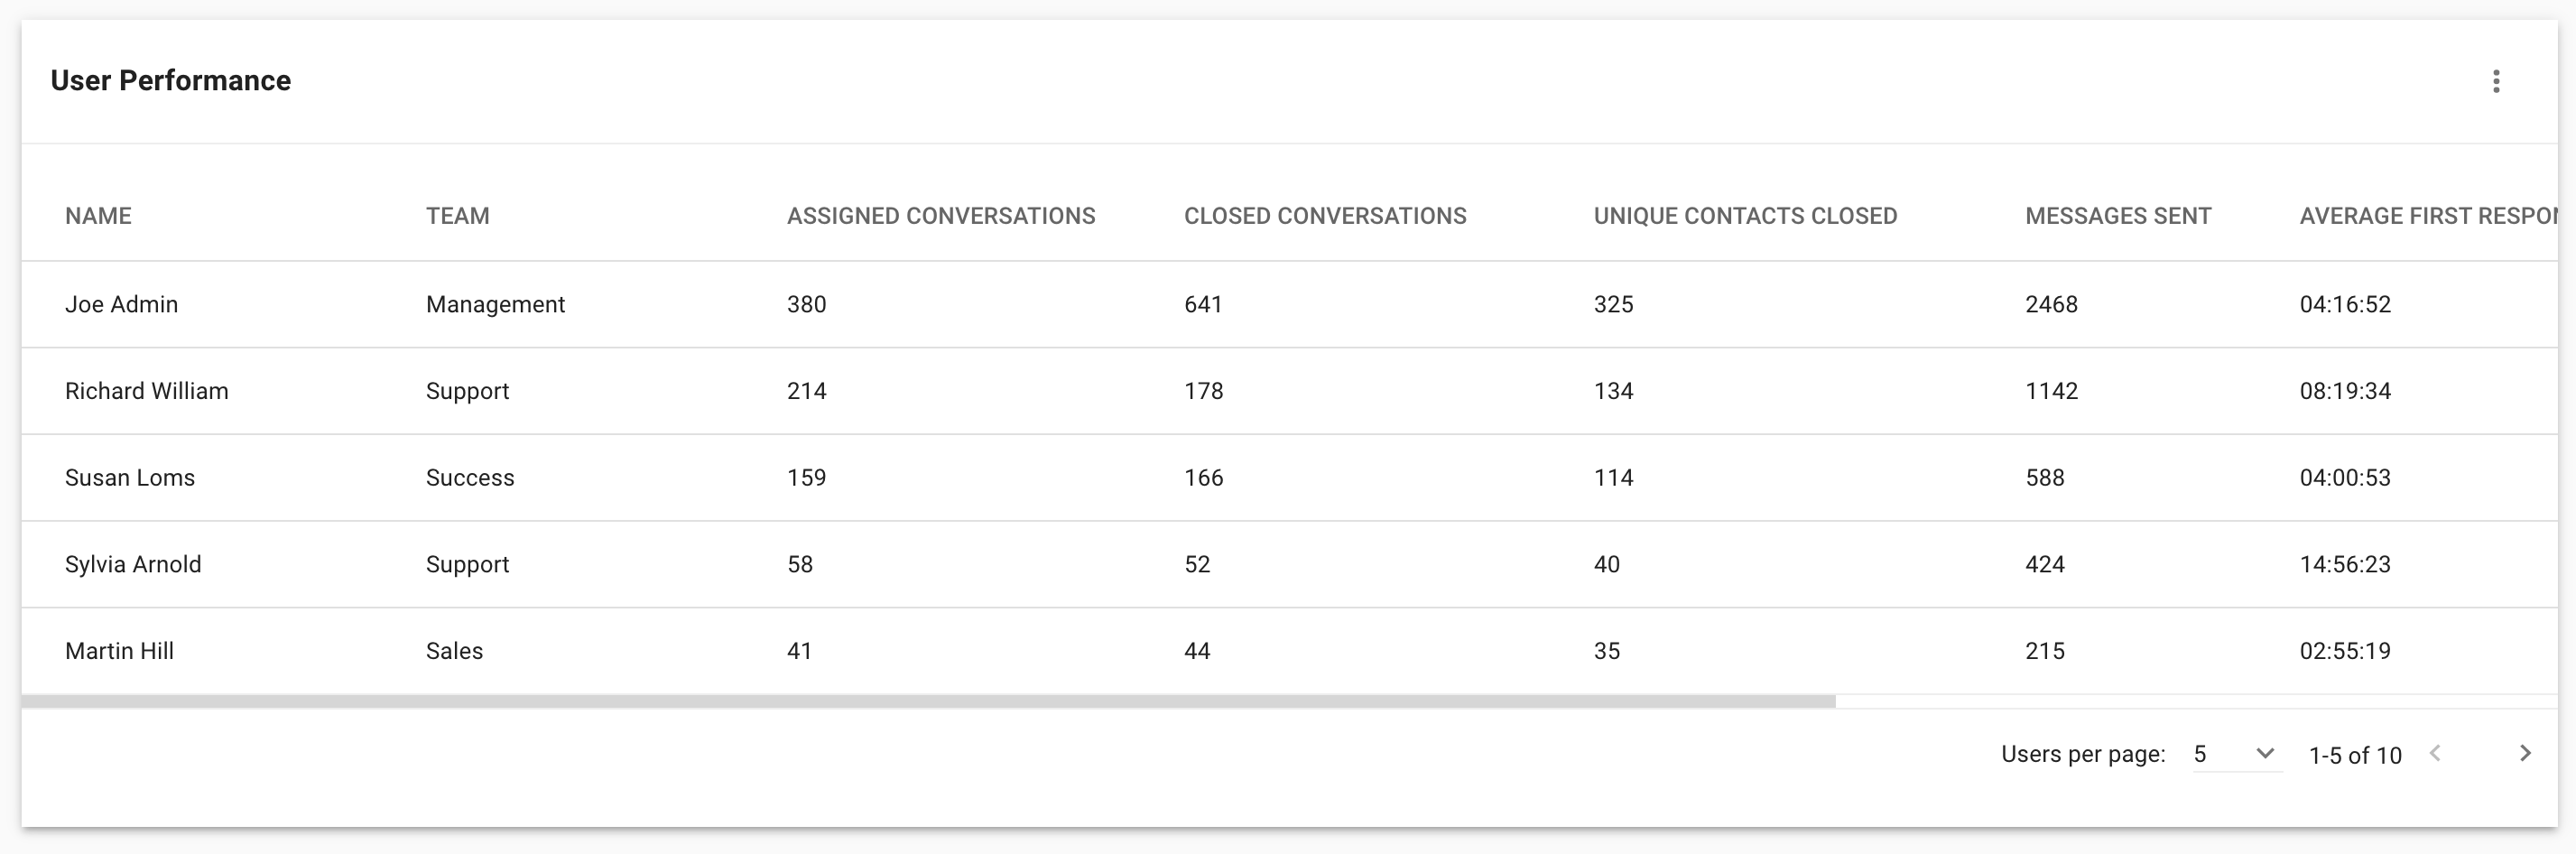
Task: Sort by Name column header
Action: click(x=98, y=216)
